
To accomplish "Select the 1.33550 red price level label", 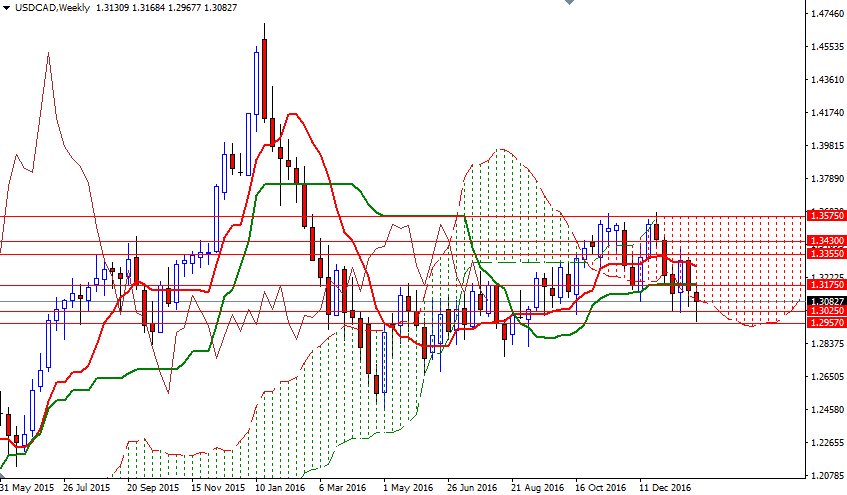I will click(826, 253).
